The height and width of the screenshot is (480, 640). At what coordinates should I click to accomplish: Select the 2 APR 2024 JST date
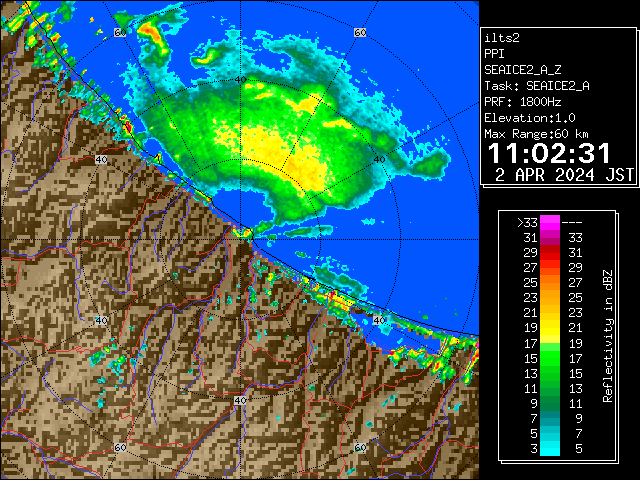[564, 175]
